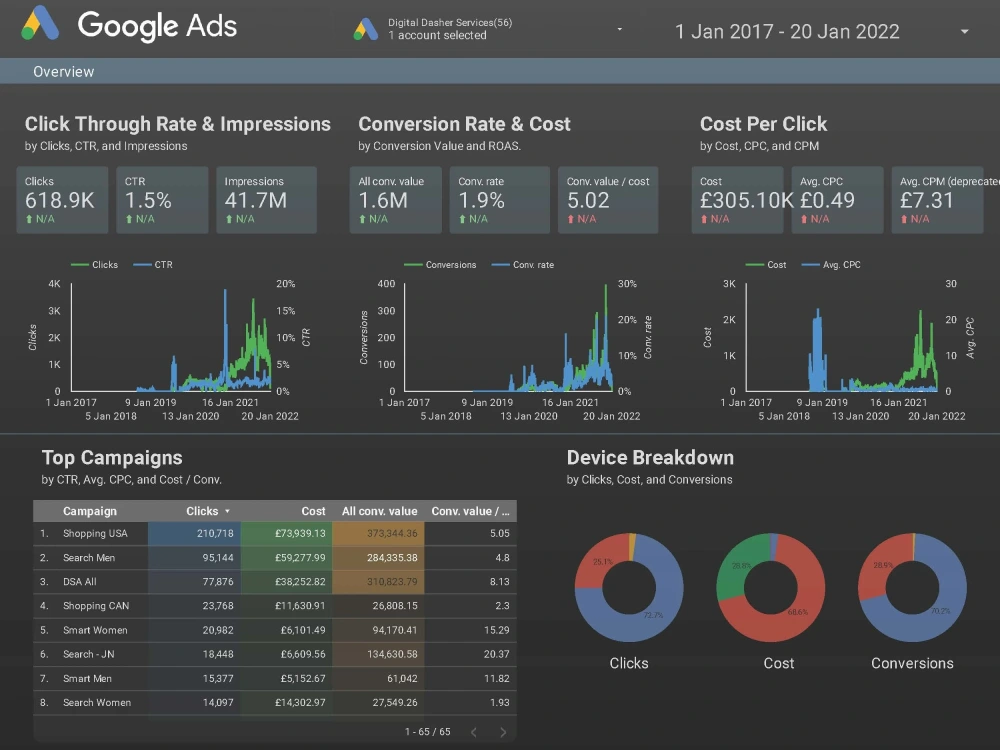This screenshot has width=1000, height=750.
Task: Select the Shopping USA campaign row
Action: (x=275, y=533)
